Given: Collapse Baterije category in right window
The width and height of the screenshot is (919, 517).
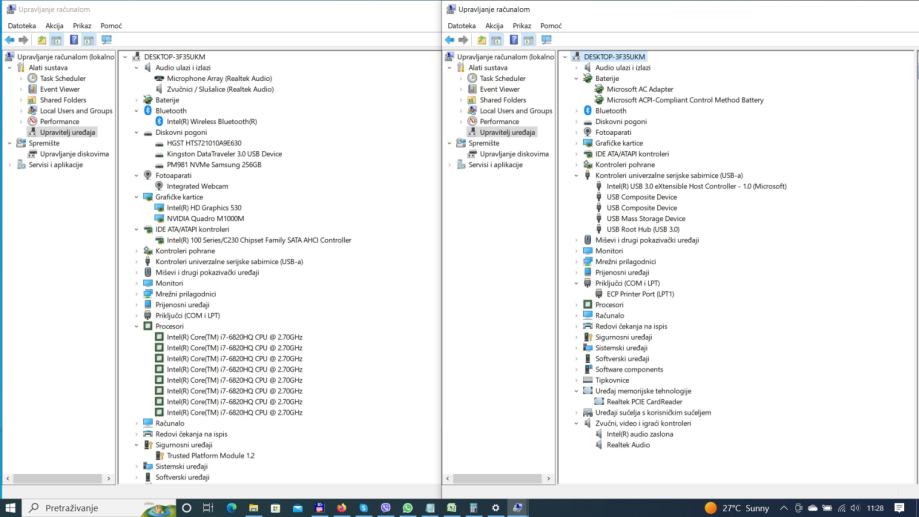Looking at the screenshot, I should [577, 79].
